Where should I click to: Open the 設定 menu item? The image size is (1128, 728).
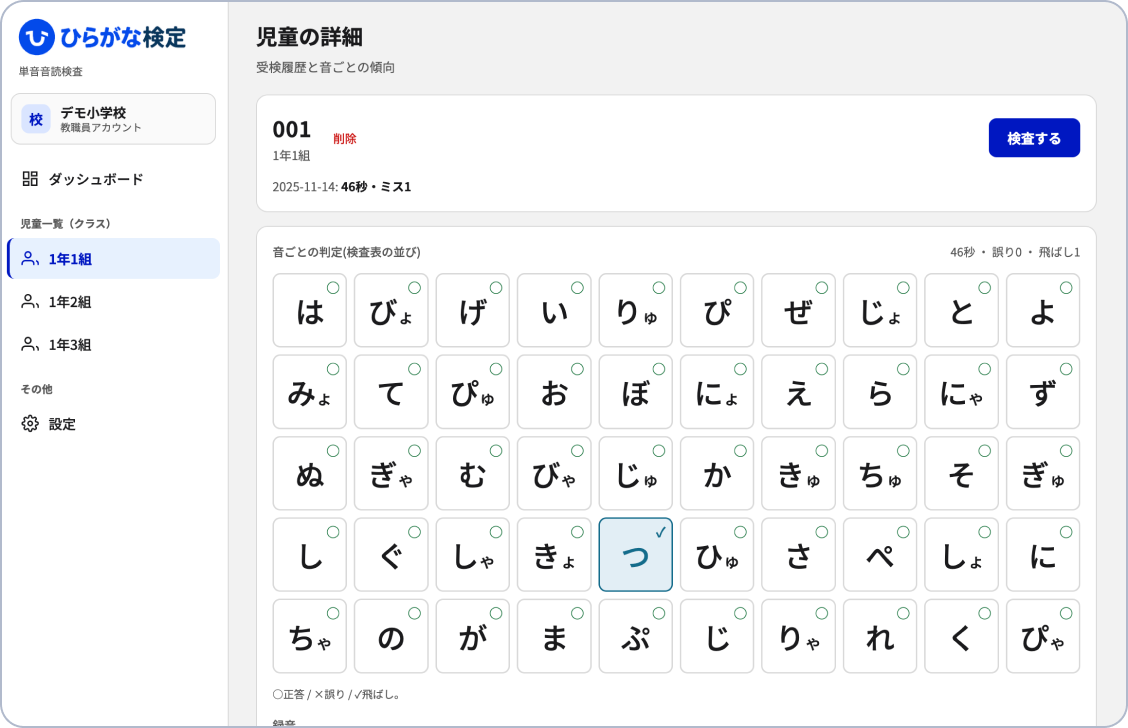(x=114, y=424)
